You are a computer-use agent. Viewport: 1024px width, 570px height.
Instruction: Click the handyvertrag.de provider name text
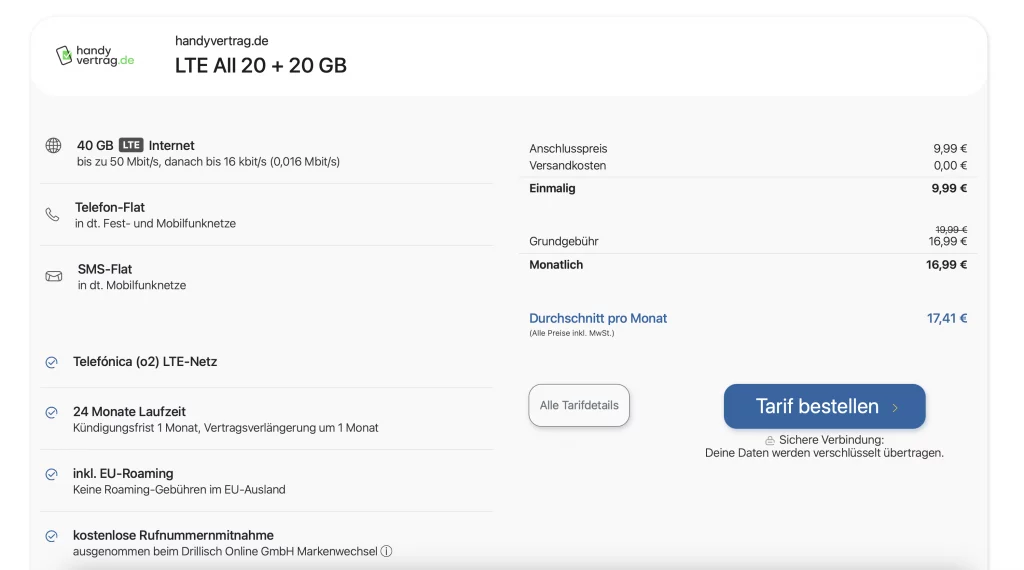(x=221, y=41)
